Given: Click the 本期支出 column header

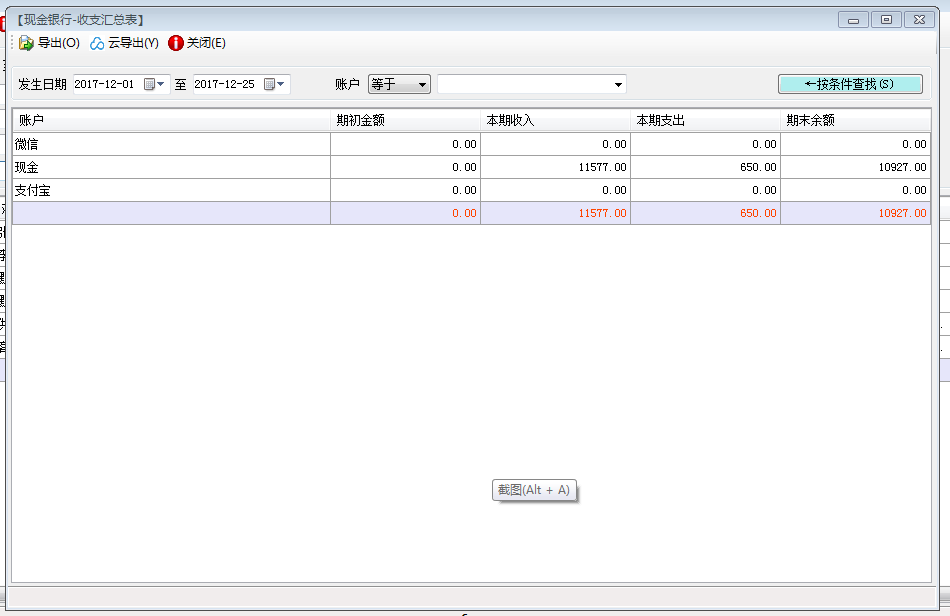Looking at the screenshot, I should pyautogui.click(x=705, y=120).
